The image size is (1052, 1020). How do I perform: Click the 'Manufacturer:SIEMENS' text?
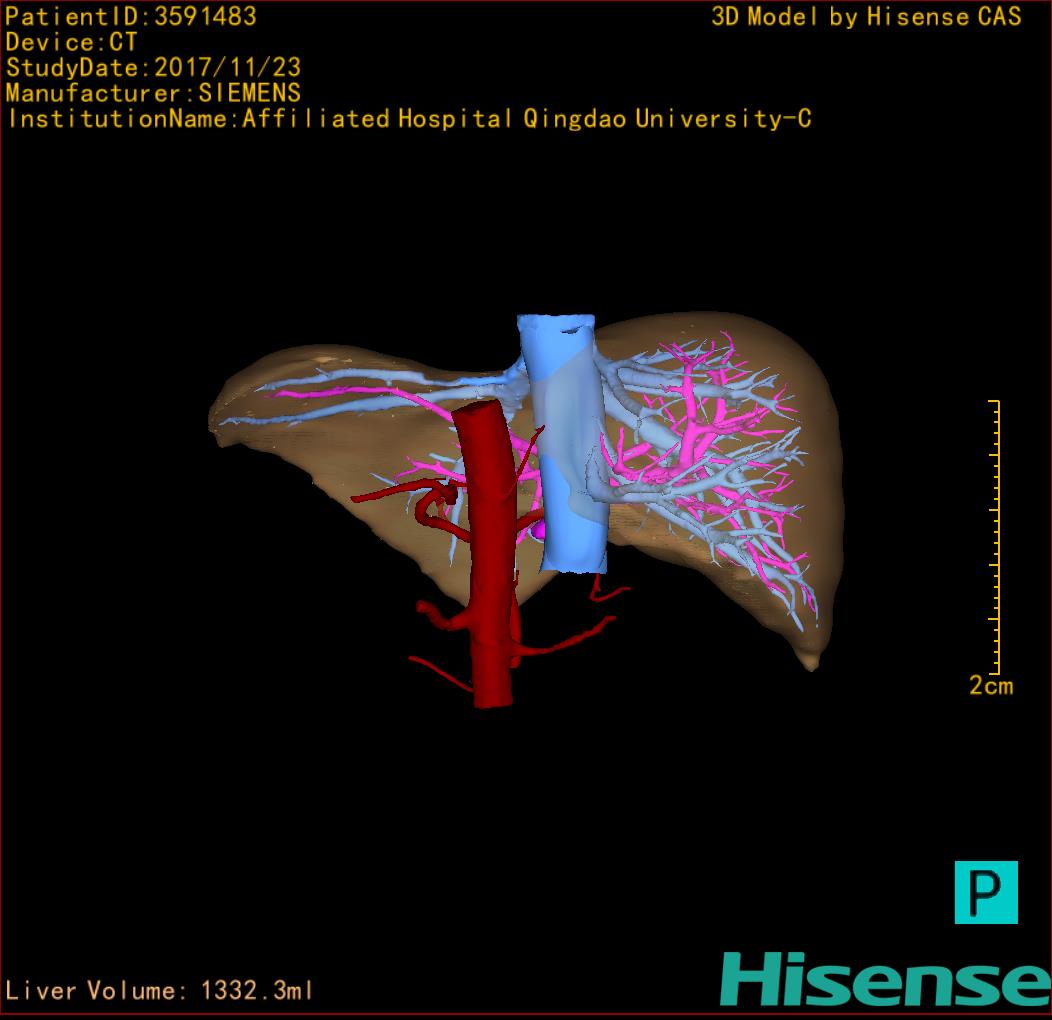[153, 93]
